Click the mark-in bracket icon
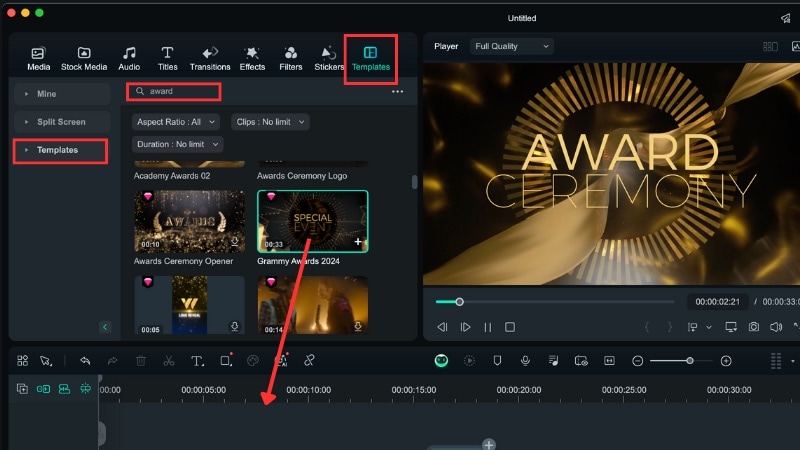This screenshot has height=450, width=800. point(647,327)
